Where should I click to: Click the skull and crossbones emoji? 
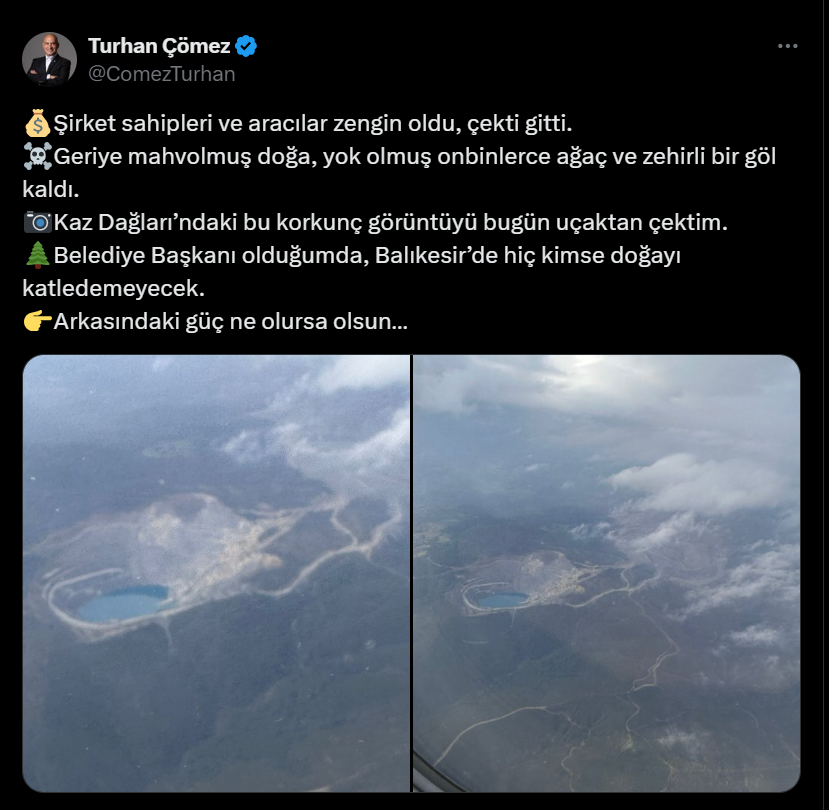(x=38, y=156)
